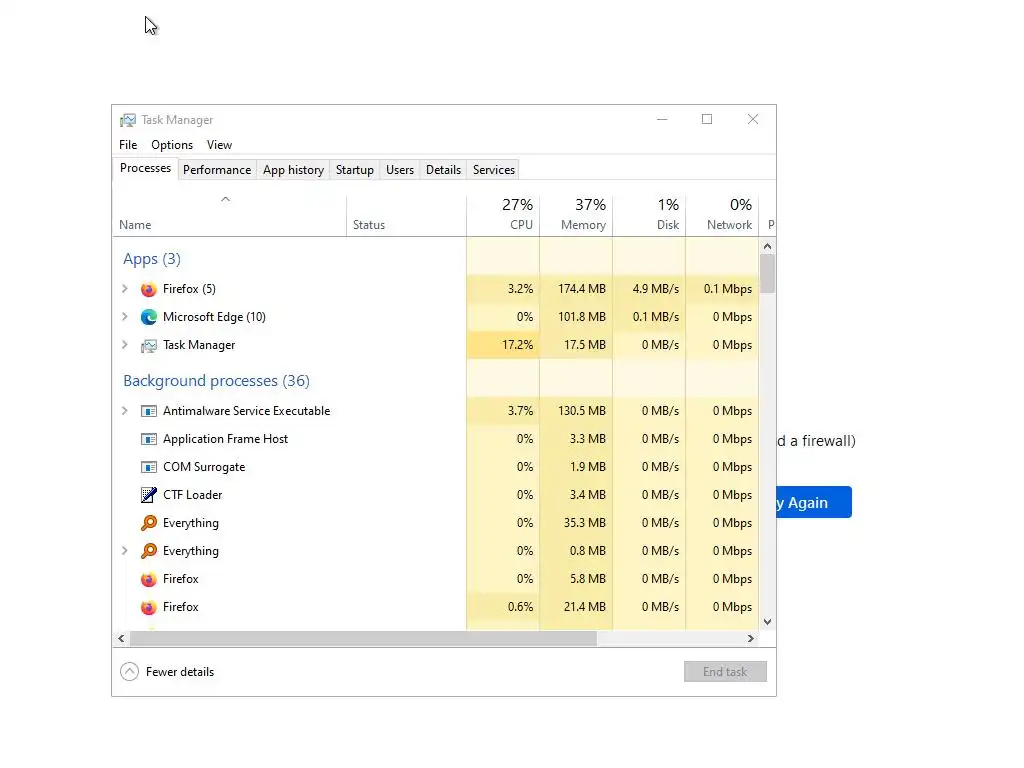Select the CTF Loader process name
Viewport: 1024px width, 768px height.
(x=193, y=496)
